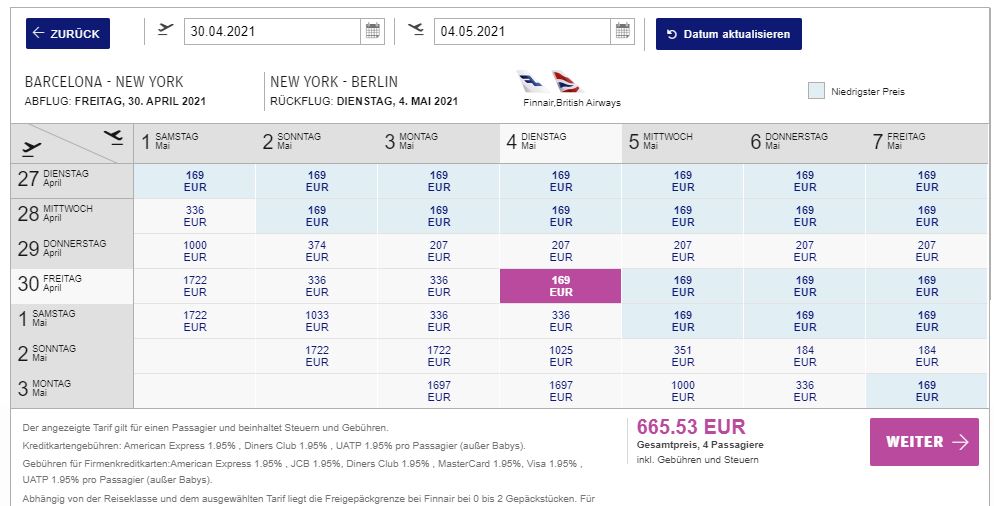994x506 pixels.
Task: Click the return date field 04.05.2021
Action: (522, 31)
